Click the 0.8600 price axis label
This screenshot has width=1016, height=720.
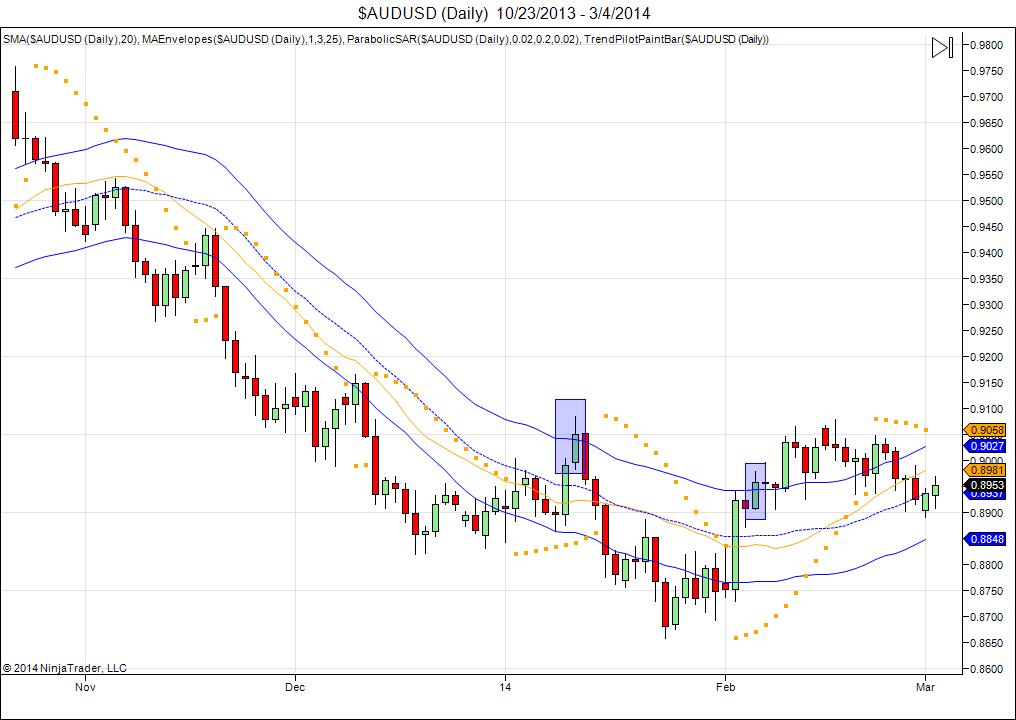(x=987, y=669)
